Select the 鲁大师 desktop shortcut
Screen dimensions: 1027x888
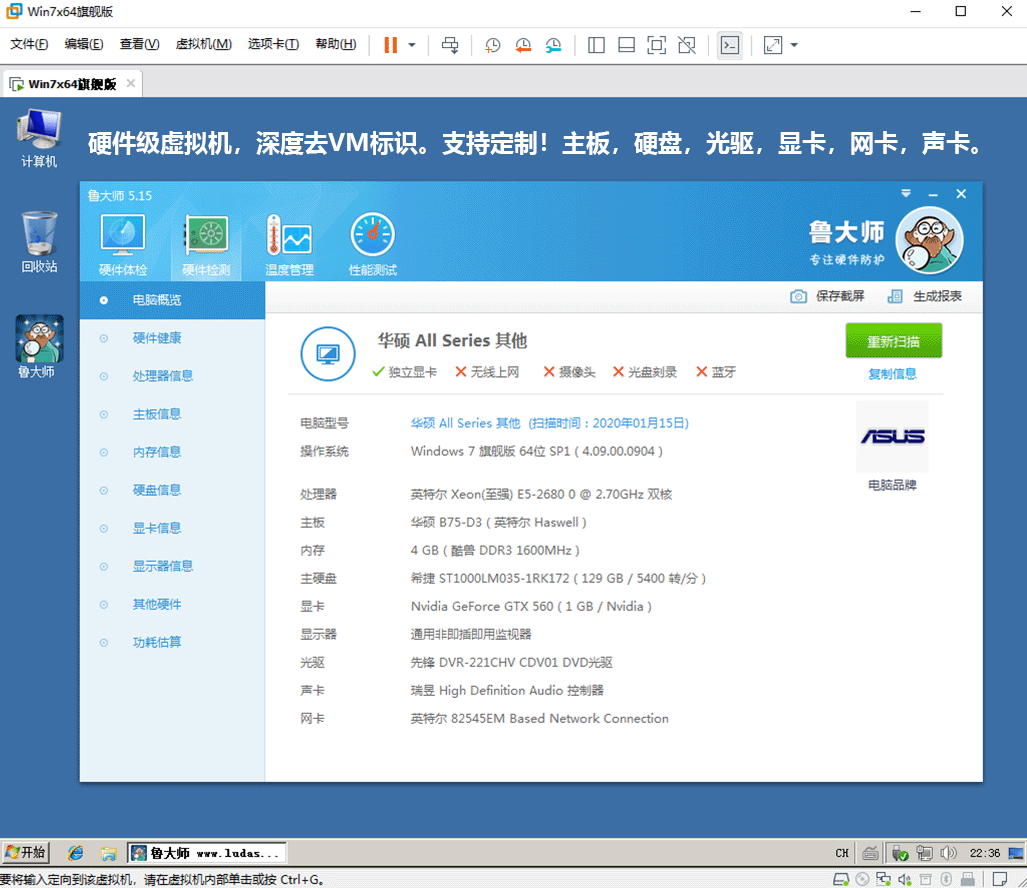pos(39,347)
